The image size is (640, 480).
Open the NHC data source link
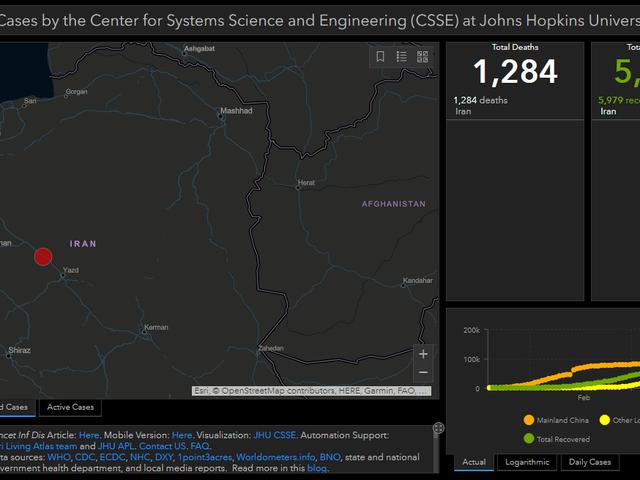click(x=140, y=457)
